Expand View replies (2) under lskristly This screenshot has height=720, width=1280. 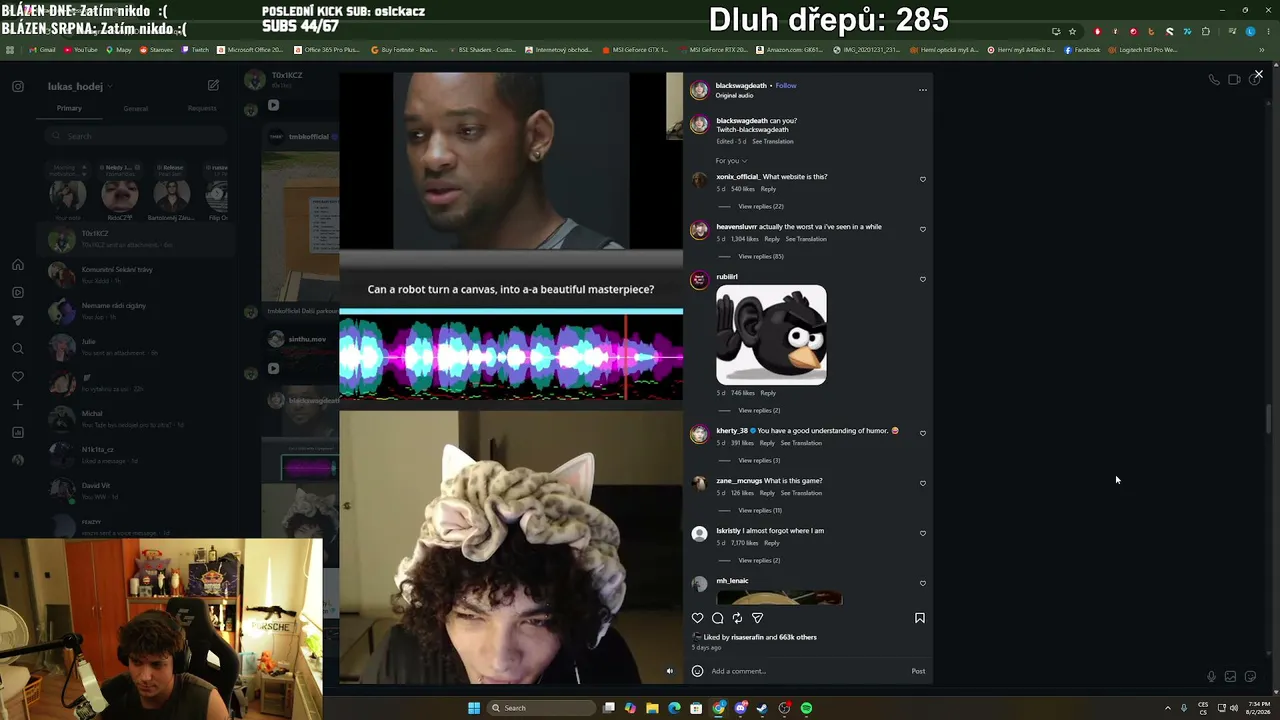click(759, 560)
